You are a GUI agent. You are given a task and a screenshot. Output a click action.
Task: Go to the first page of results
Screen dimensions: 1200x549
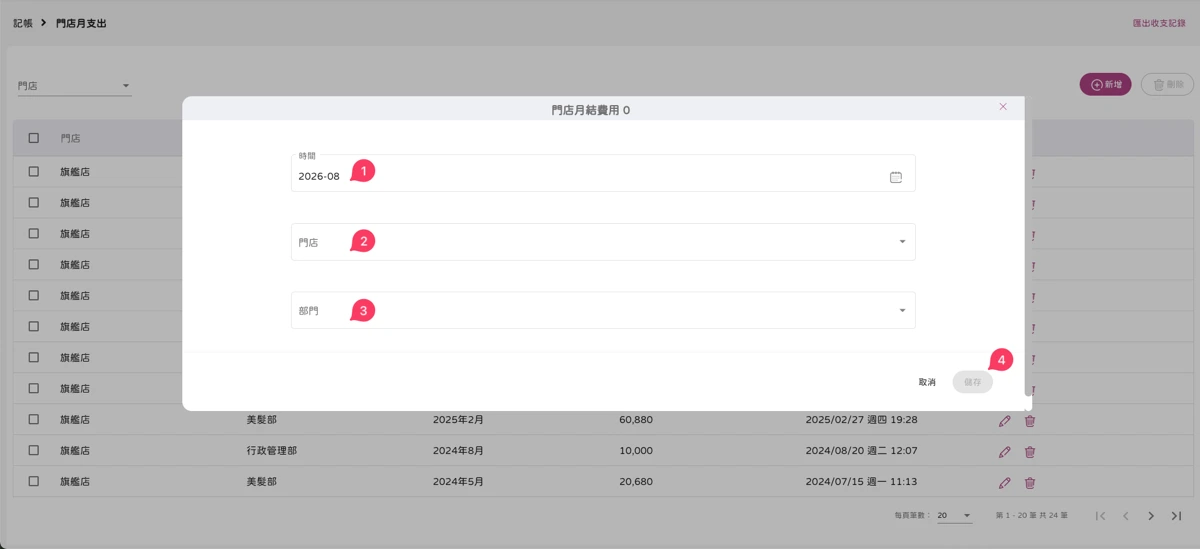1101,516
